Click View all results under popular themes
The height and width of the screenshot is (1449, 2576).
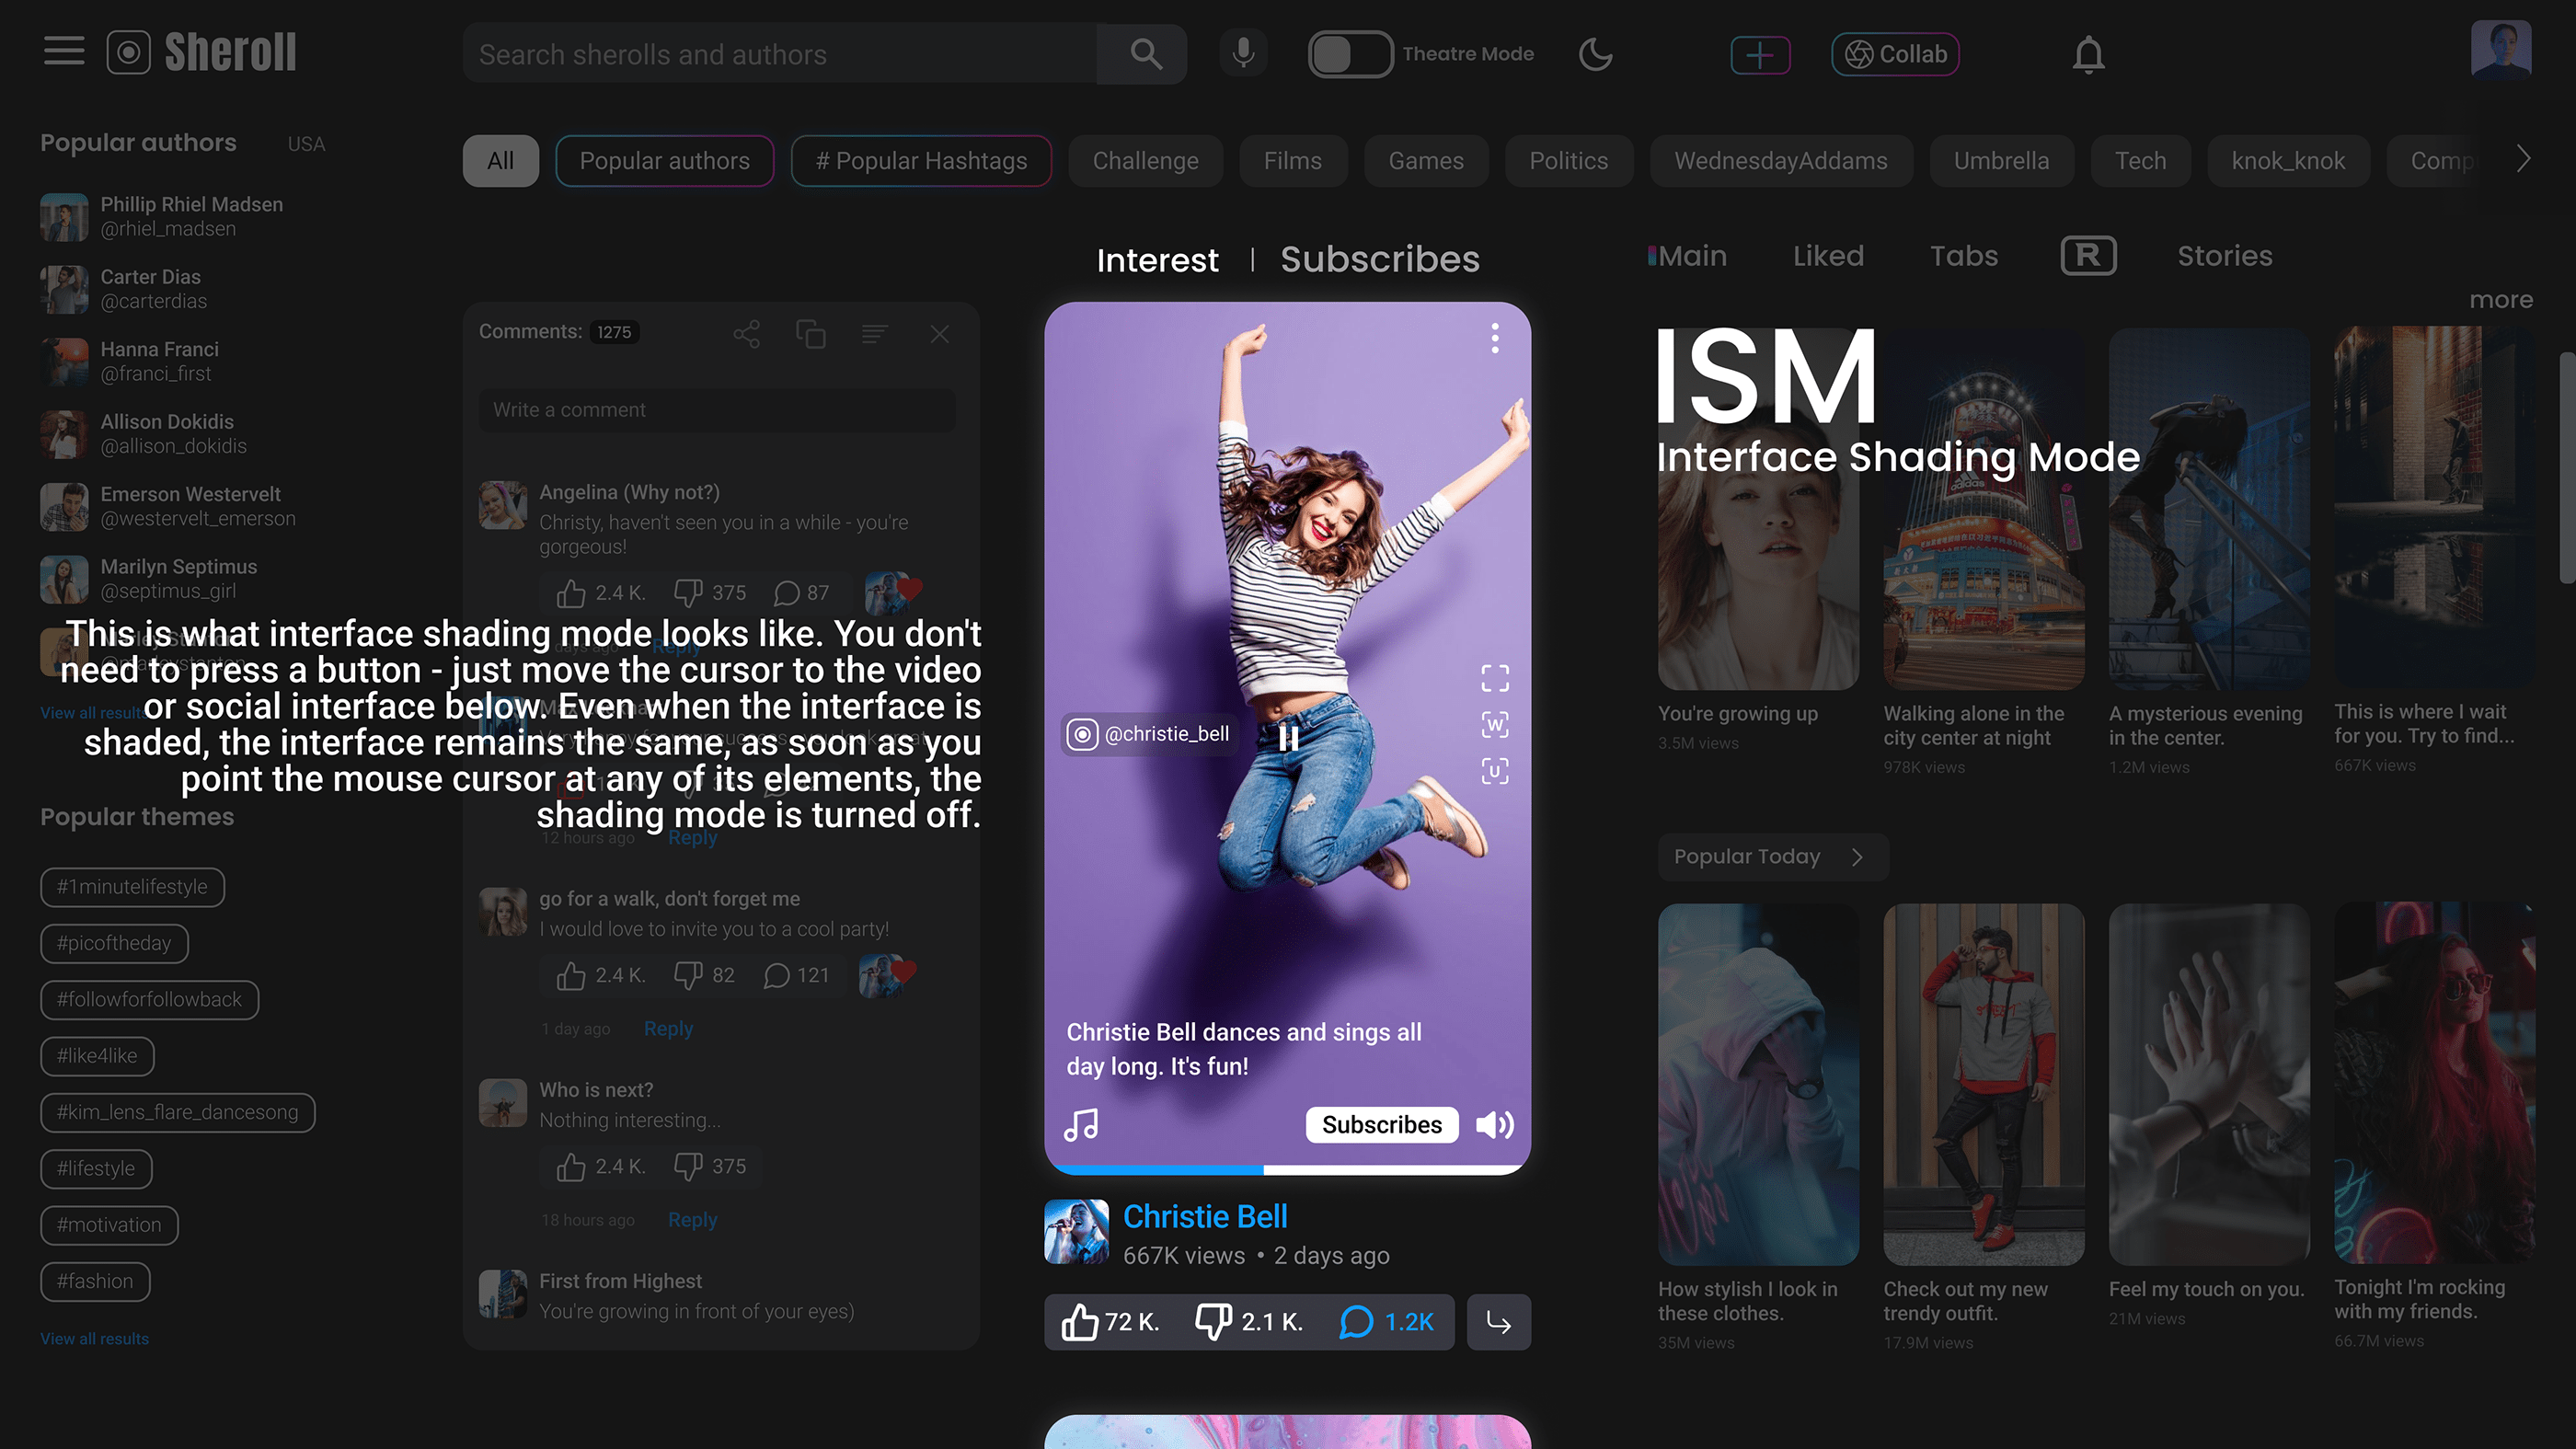[94, 1339]
